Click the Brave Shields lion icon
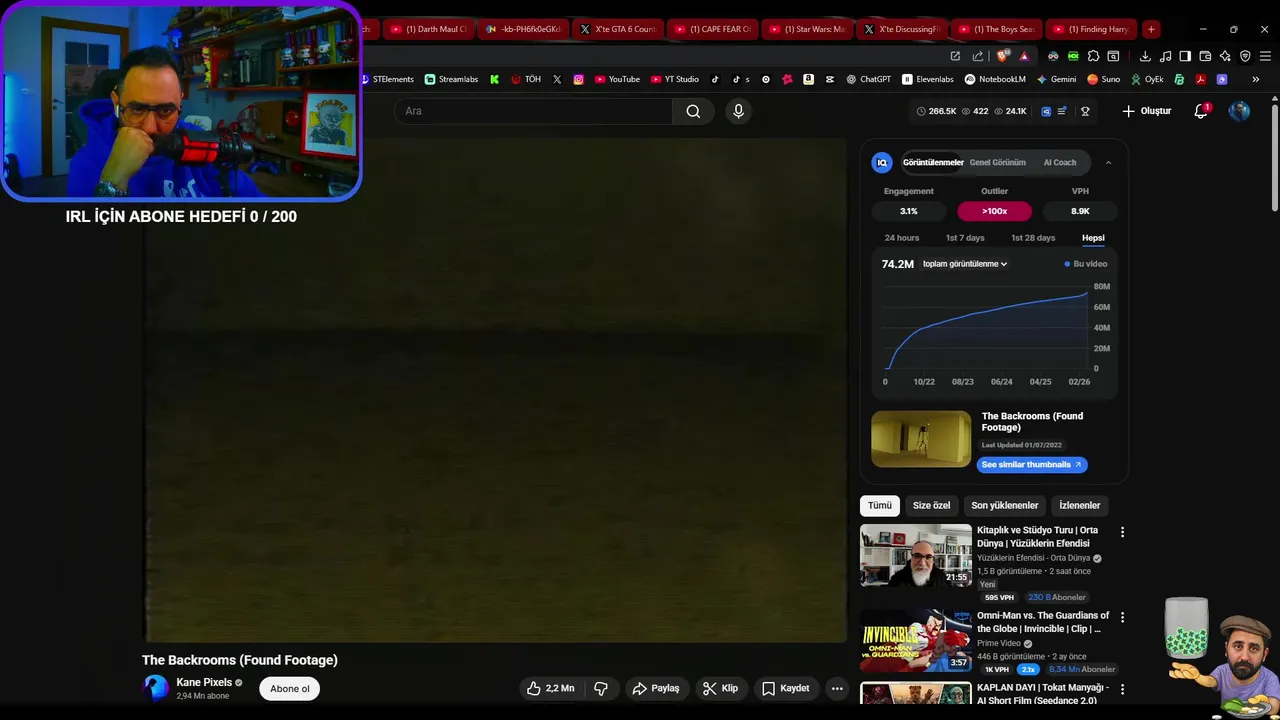1280x720 pixels. (1002, 56)
